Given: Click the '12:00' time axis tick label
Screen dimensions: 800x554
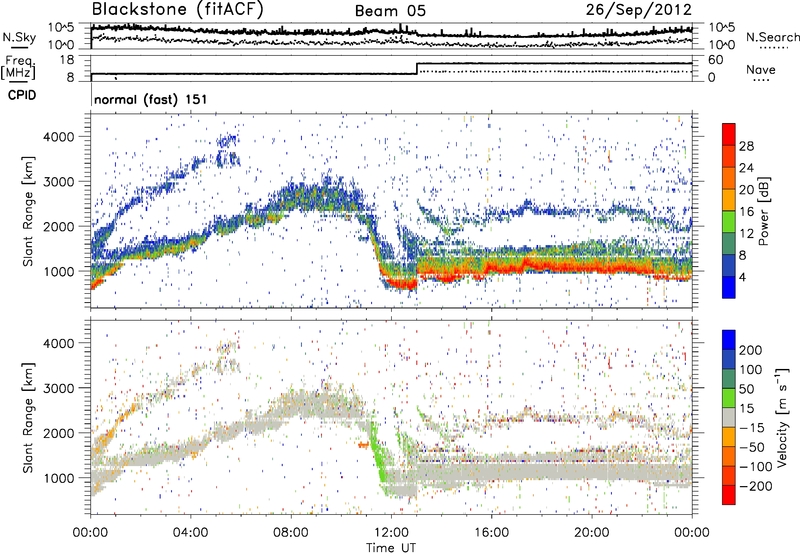Looking at the screenshot, I should (391, 533).
